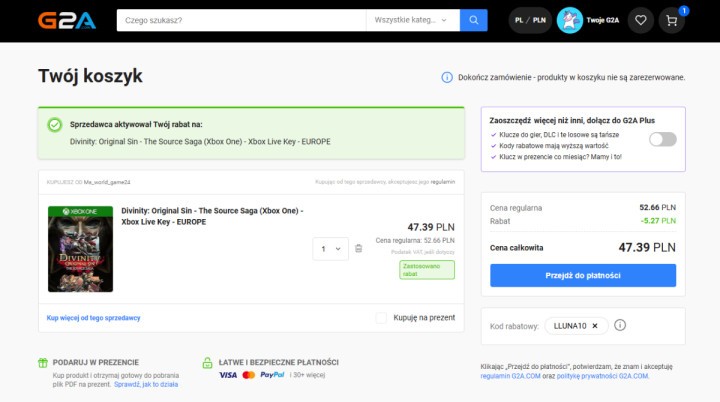Screen dimensions: 720x402
Task: Open politykę prywatności G2A.COM link
Action: tap(602, 376)
